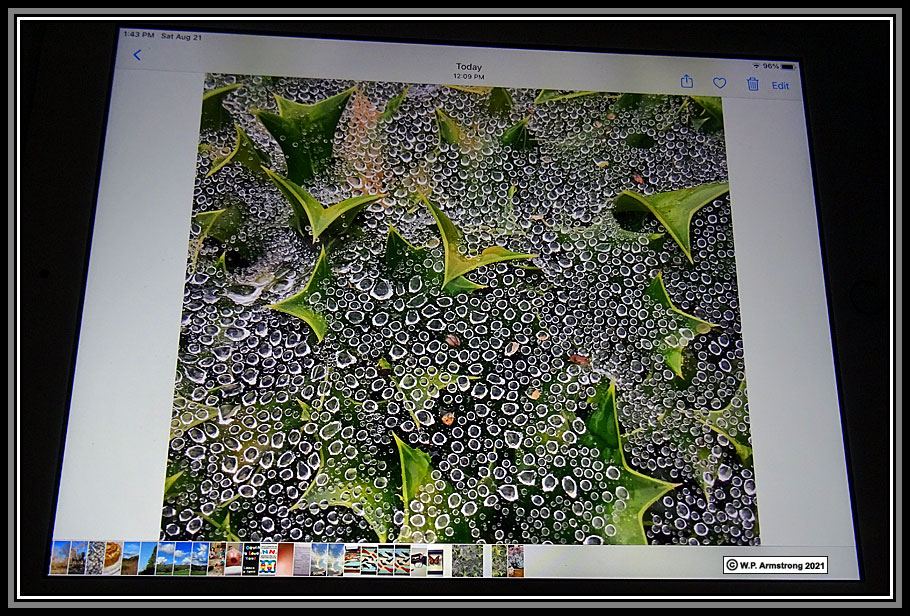Tap the Wi-Fi signal icon
Viewport: 910px width, 616px height.
(x=756, y=66)
